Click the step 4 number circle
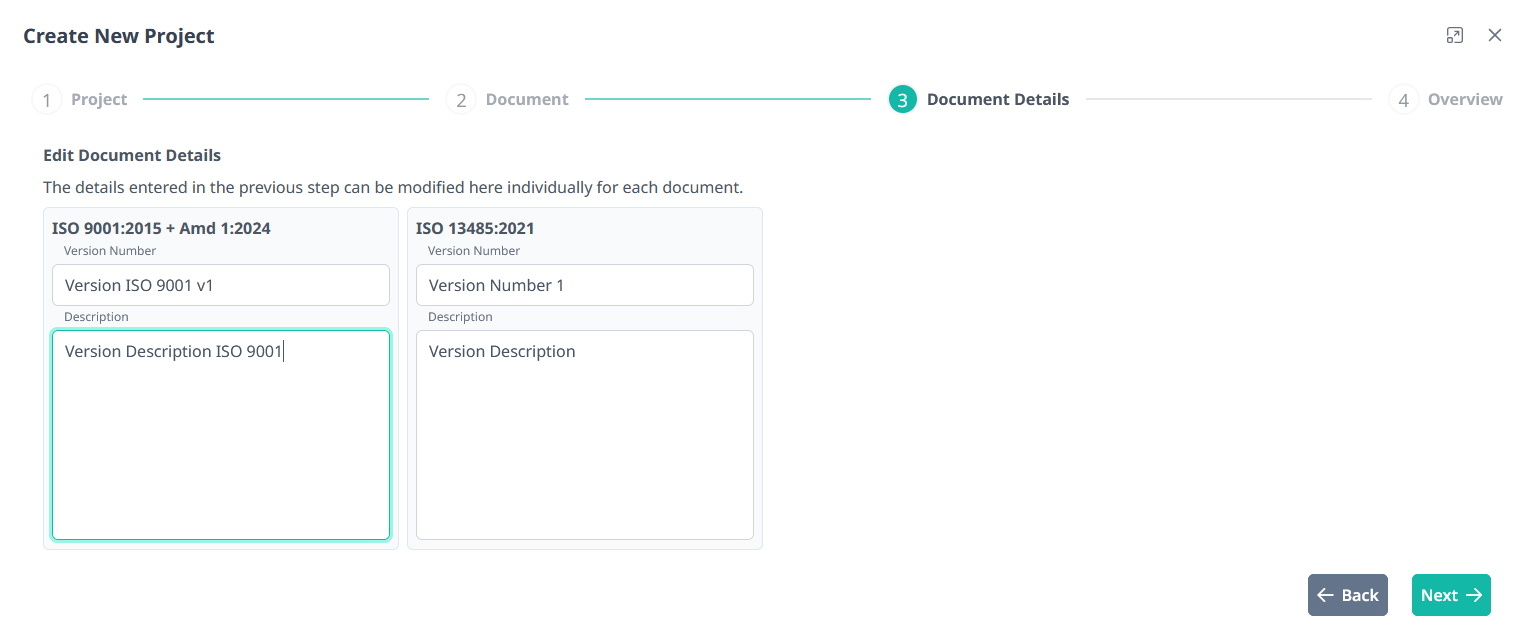The width and height of the screenshot is (1532, 631). point(1403,100)
